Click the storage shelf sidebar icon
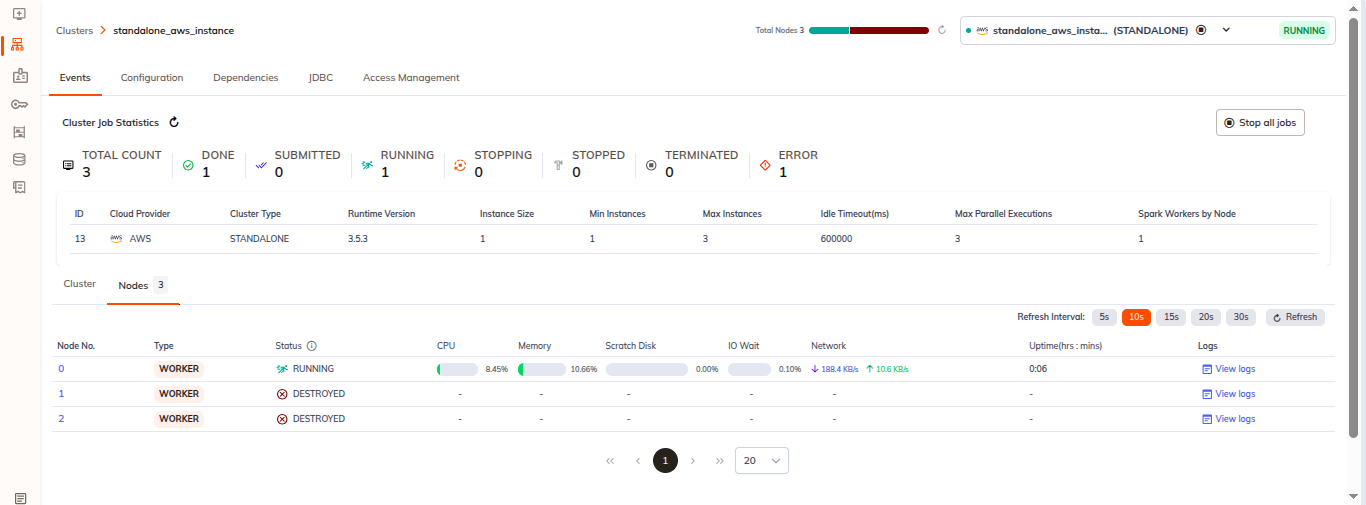The width and height of the screenshot is (1366, 505). [19, 131]
